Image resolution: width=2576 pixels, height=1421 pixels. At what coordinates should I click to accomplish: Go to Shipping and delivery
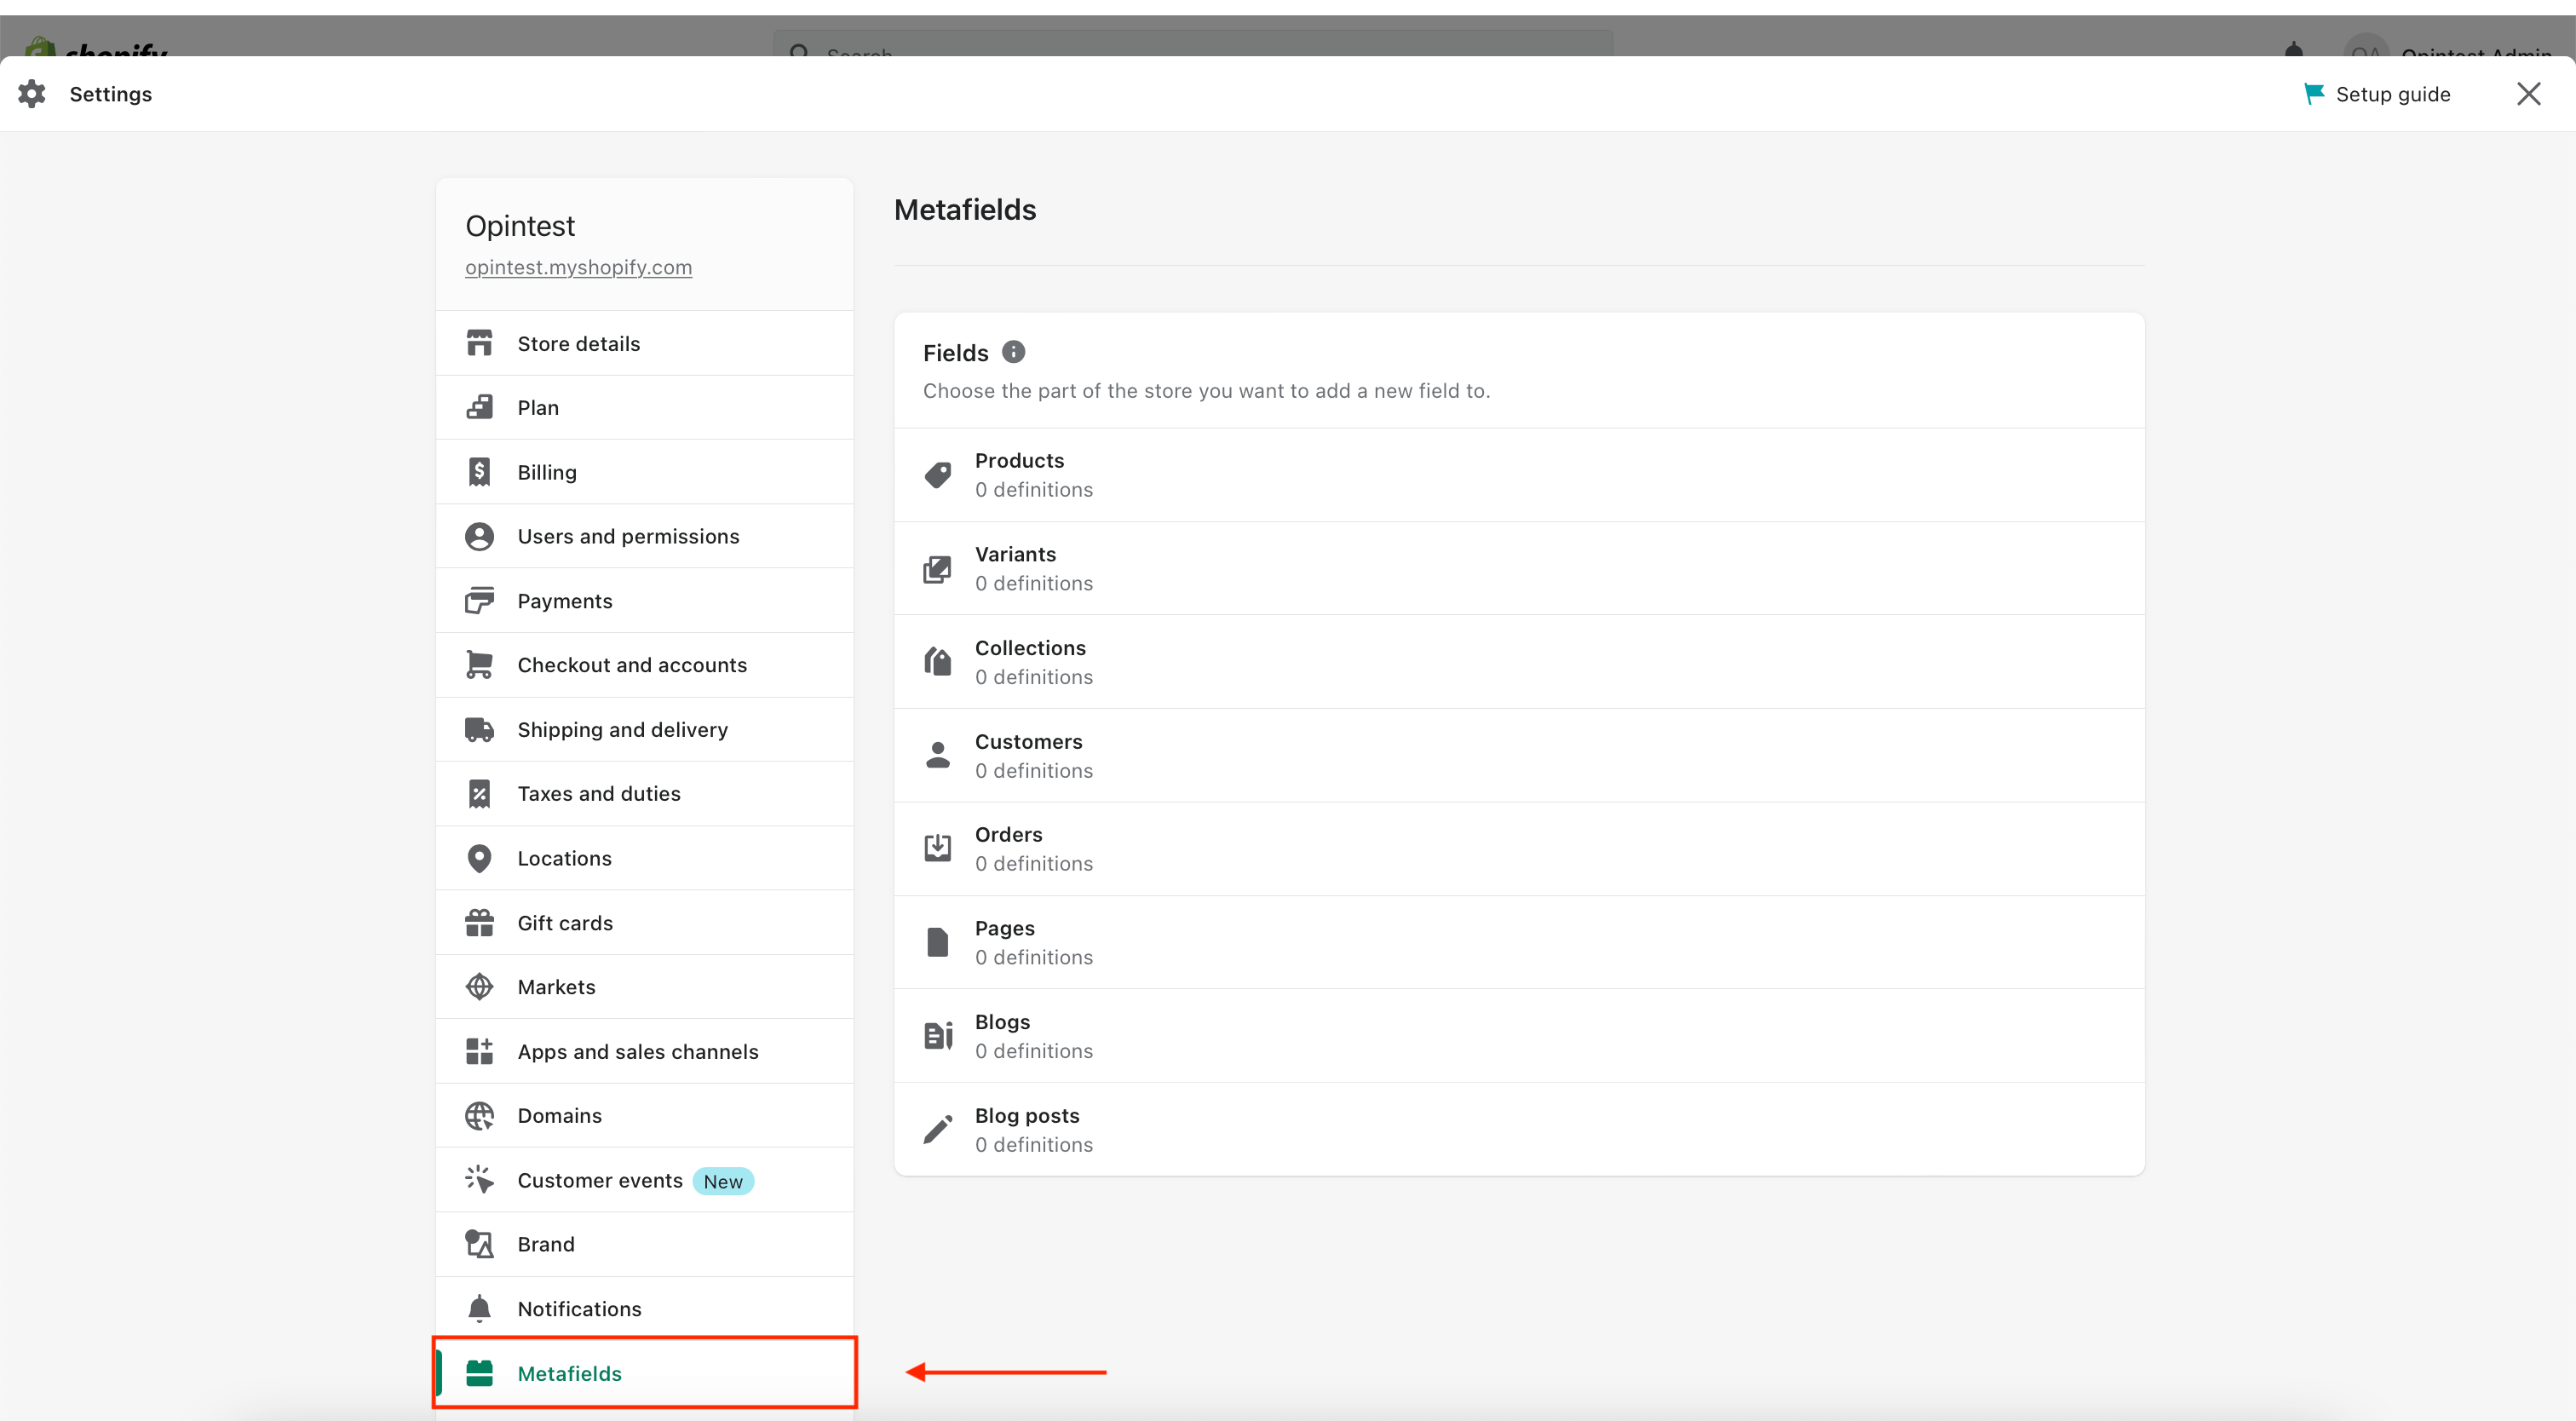[644, 729]
